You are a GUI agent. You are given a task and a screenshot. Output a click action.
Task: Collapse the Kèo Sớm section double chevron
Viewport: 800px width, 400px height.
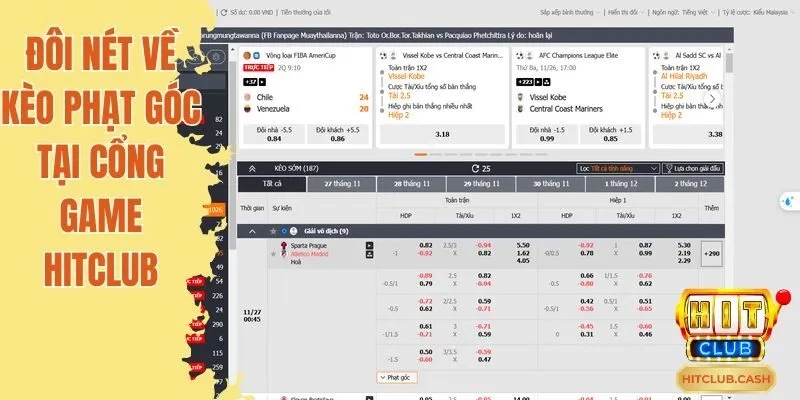click(252, 168)
